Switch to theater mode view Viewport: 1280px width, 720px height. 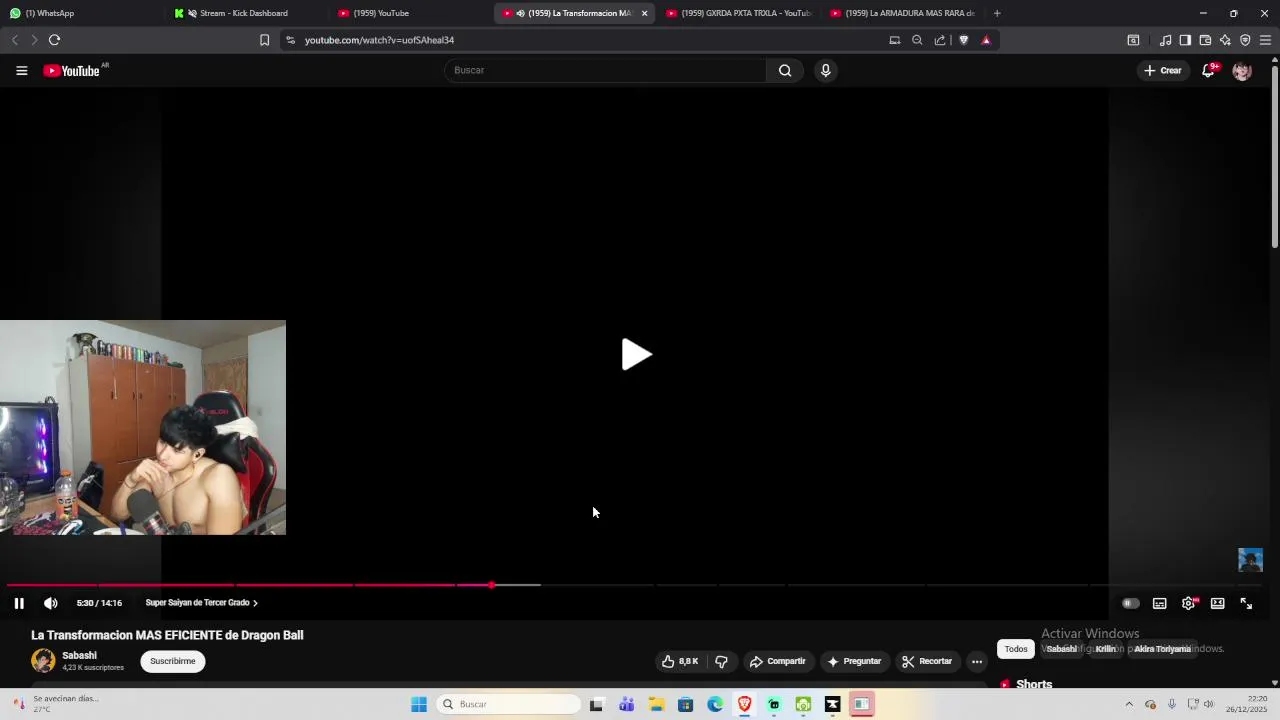click(x=1218, y=603)
